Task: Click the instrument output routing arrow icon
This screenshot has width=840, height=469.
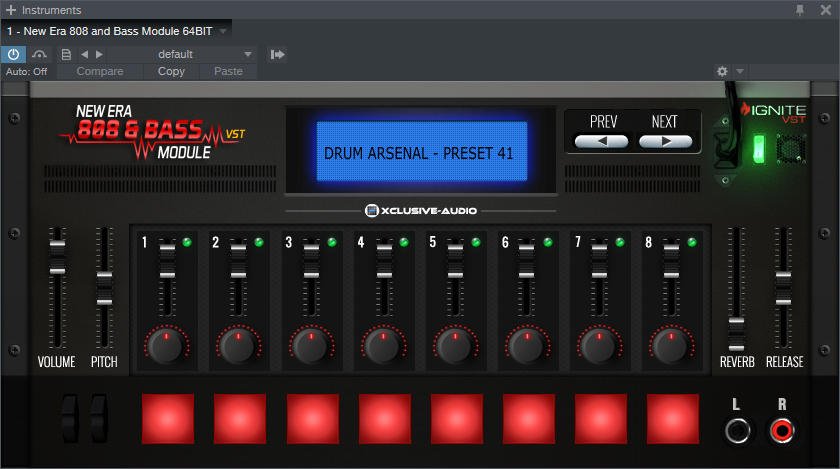Action: coord(278,54)
